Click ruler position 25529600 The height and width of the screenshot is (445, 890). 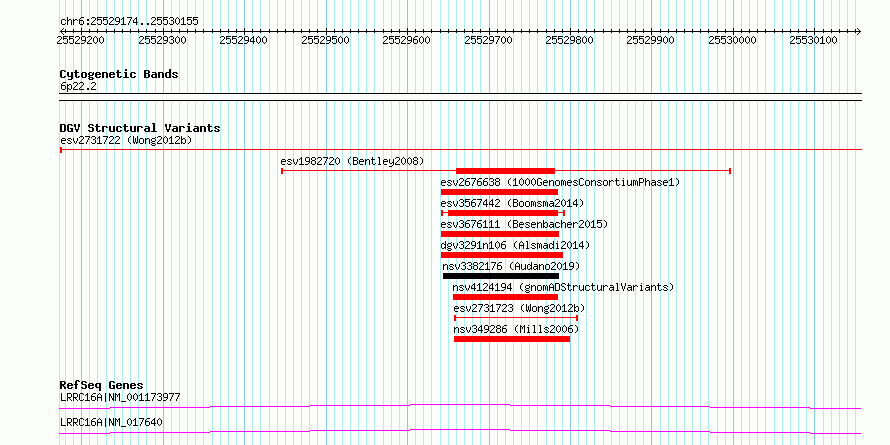406,40
